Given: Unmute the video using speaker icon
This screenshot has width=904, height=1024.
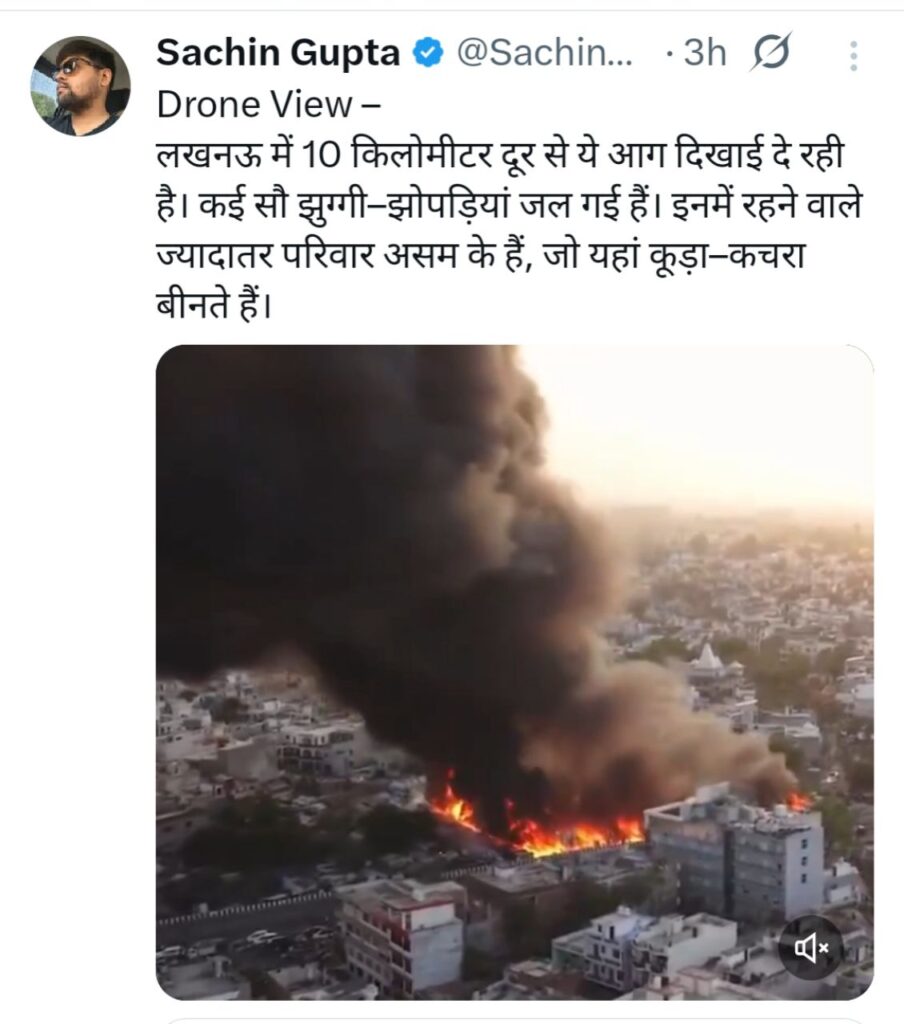Looking at the screenshot, I should (x=811, y=946).
